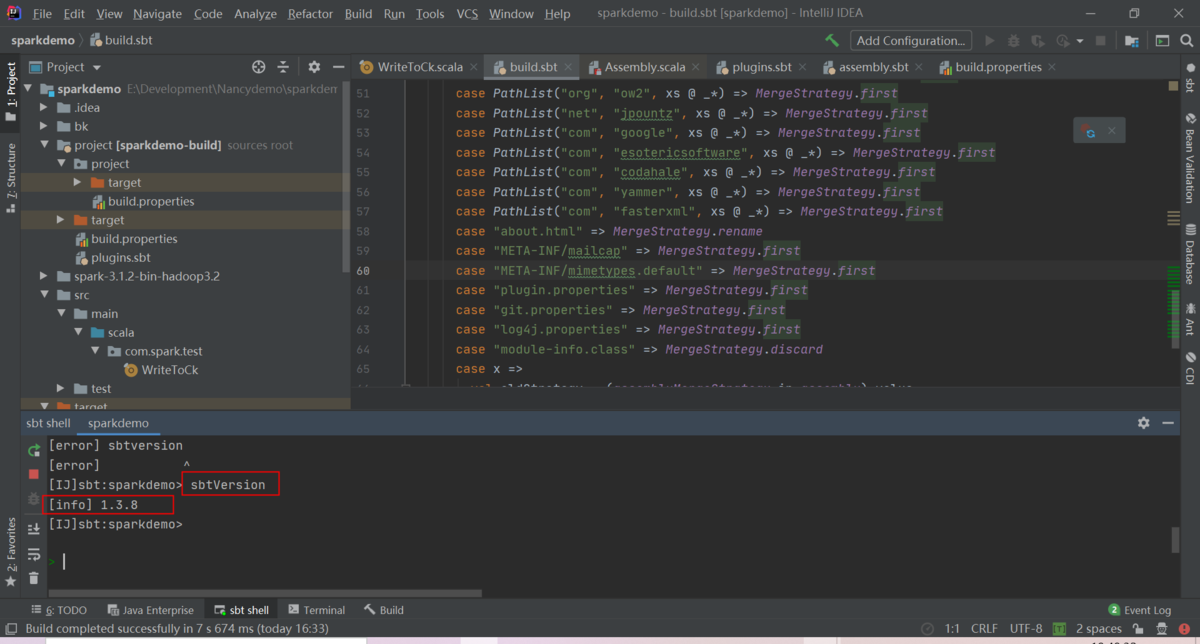This screenshot has height=644, width=1200.
Task: Open the Event Log
Action: tap(1139, 610)
